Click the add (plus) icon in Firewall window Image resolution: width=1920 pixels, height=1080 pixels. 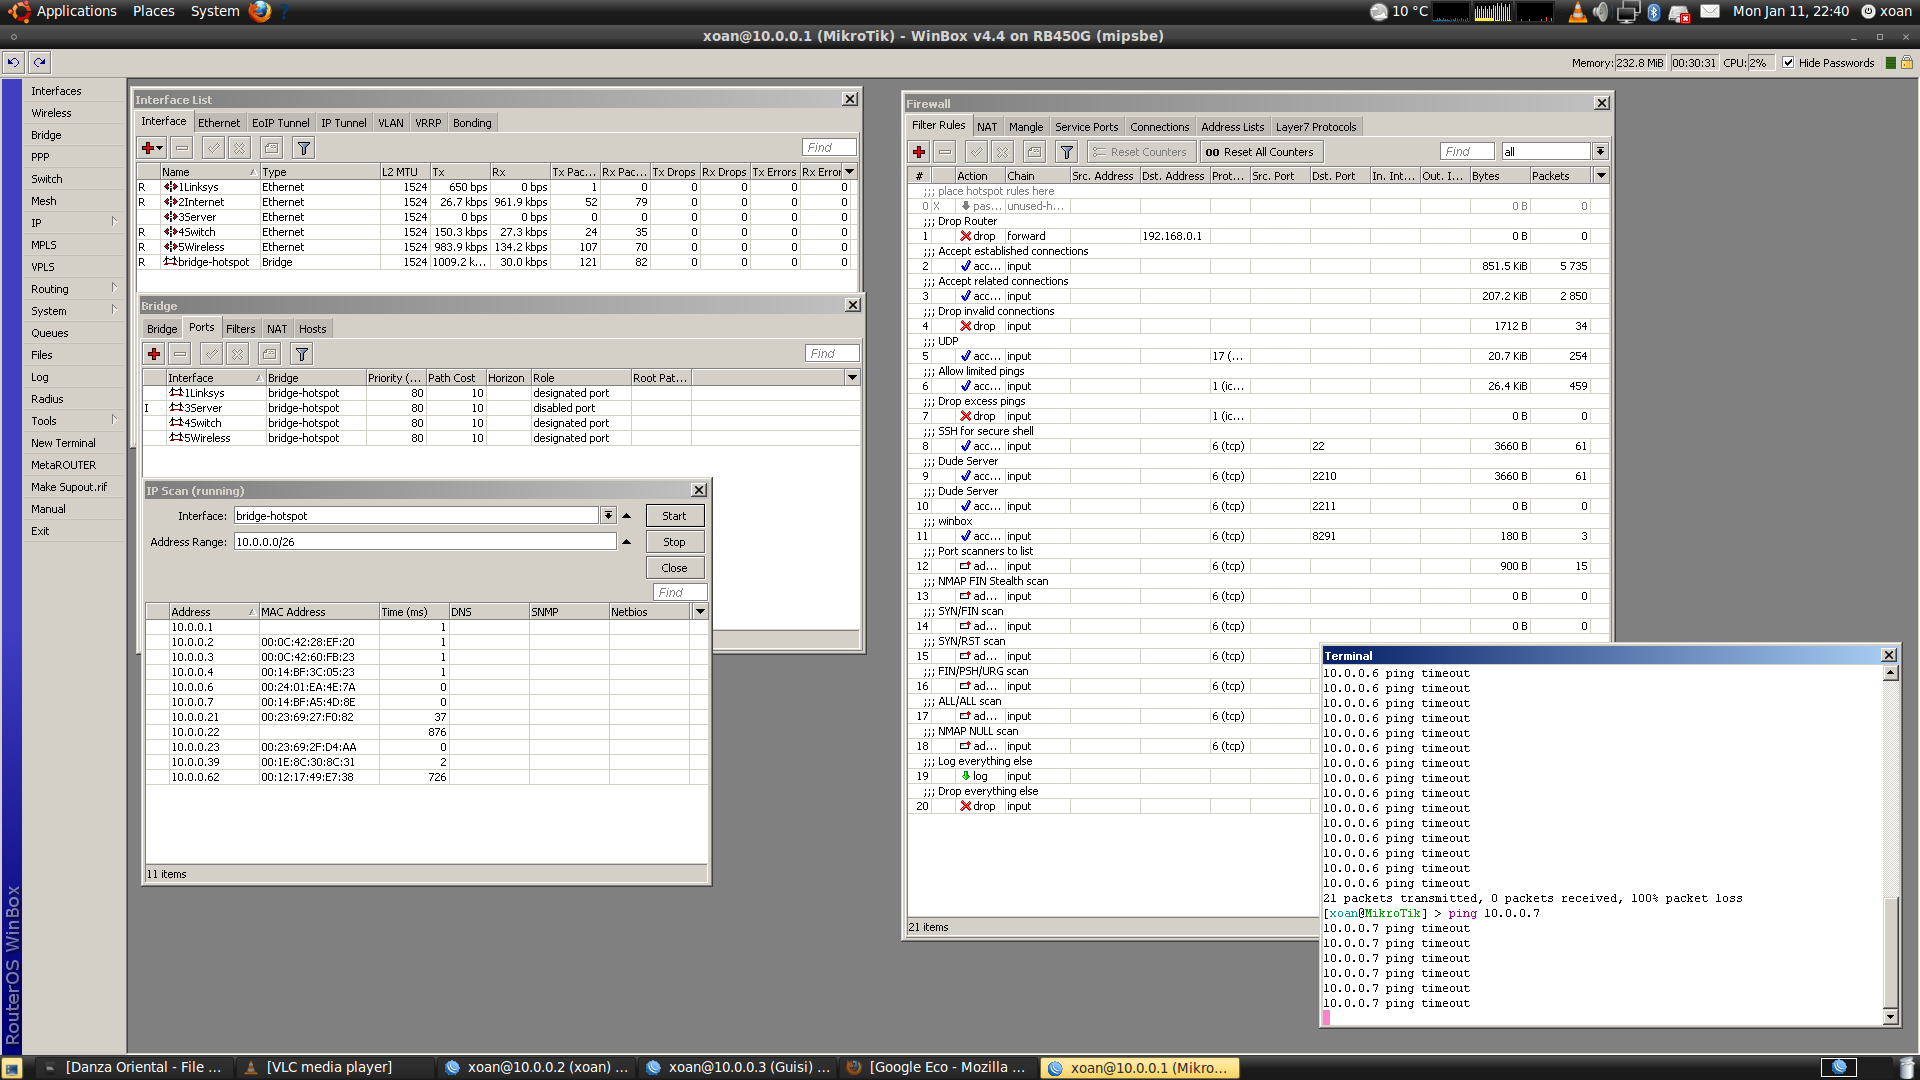[919, 152]
